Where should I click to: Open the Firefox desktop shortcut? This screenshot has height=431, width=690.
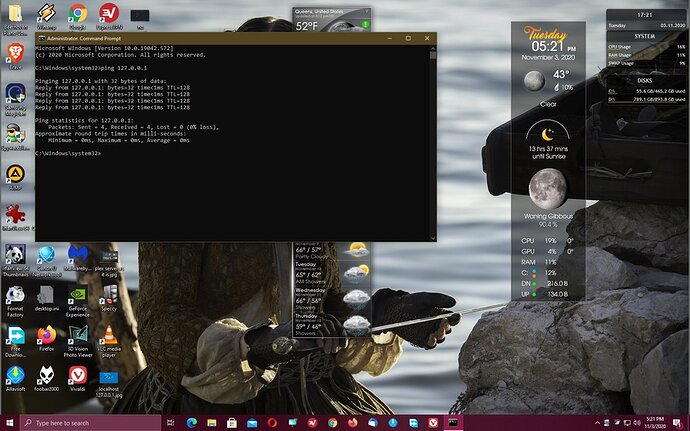(x=46, y=338)
